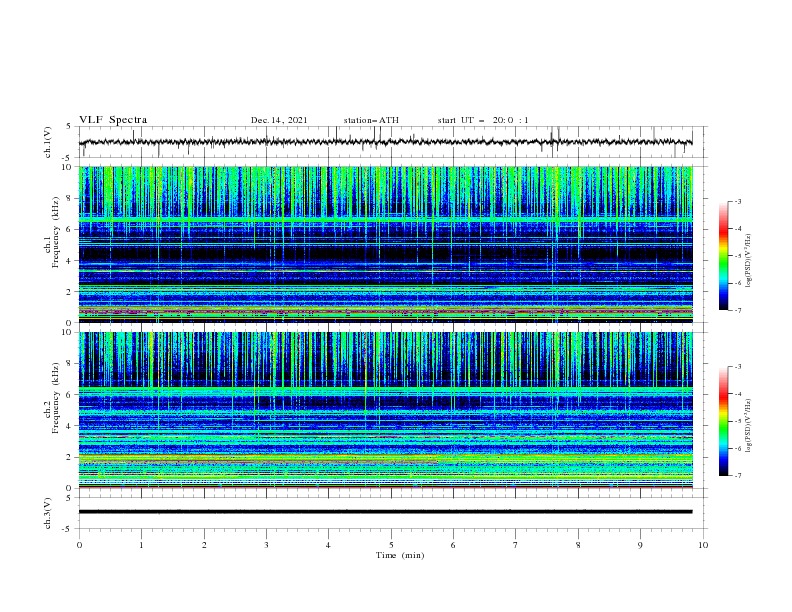The width and height of the screenshot is (792, 612).
Task: Click the "ch.1(V)" waveform axis label
Action: coord(47,142)
